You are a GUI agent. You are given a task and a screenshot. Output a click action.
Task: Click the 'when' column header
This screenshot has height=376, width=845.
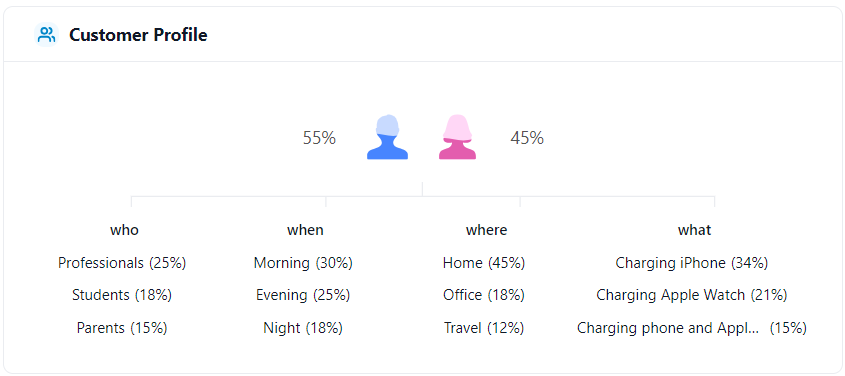(x=306, y=230)
